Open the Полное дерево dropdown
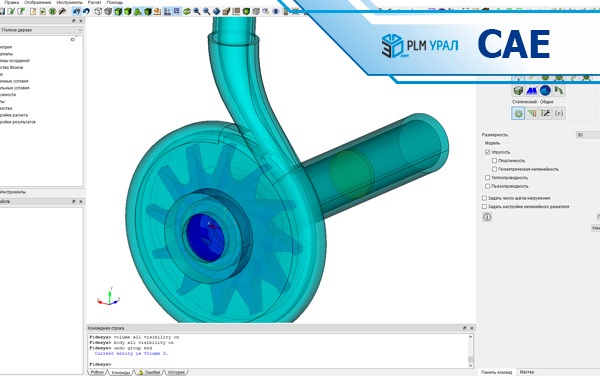 [x=41, y=30]
